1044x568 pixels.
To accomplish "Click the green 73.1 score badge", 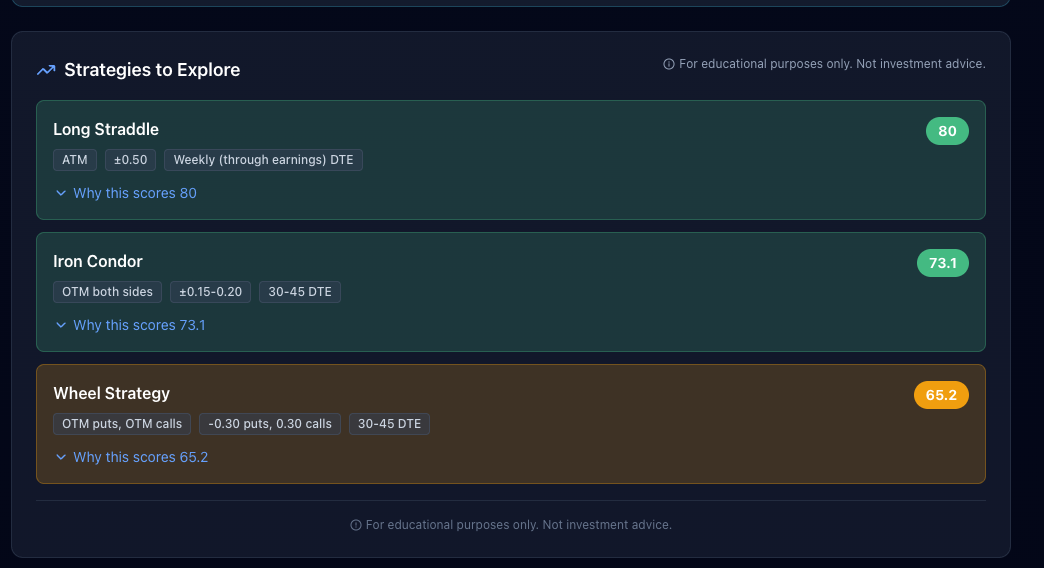I will click(x=942, y=263).
